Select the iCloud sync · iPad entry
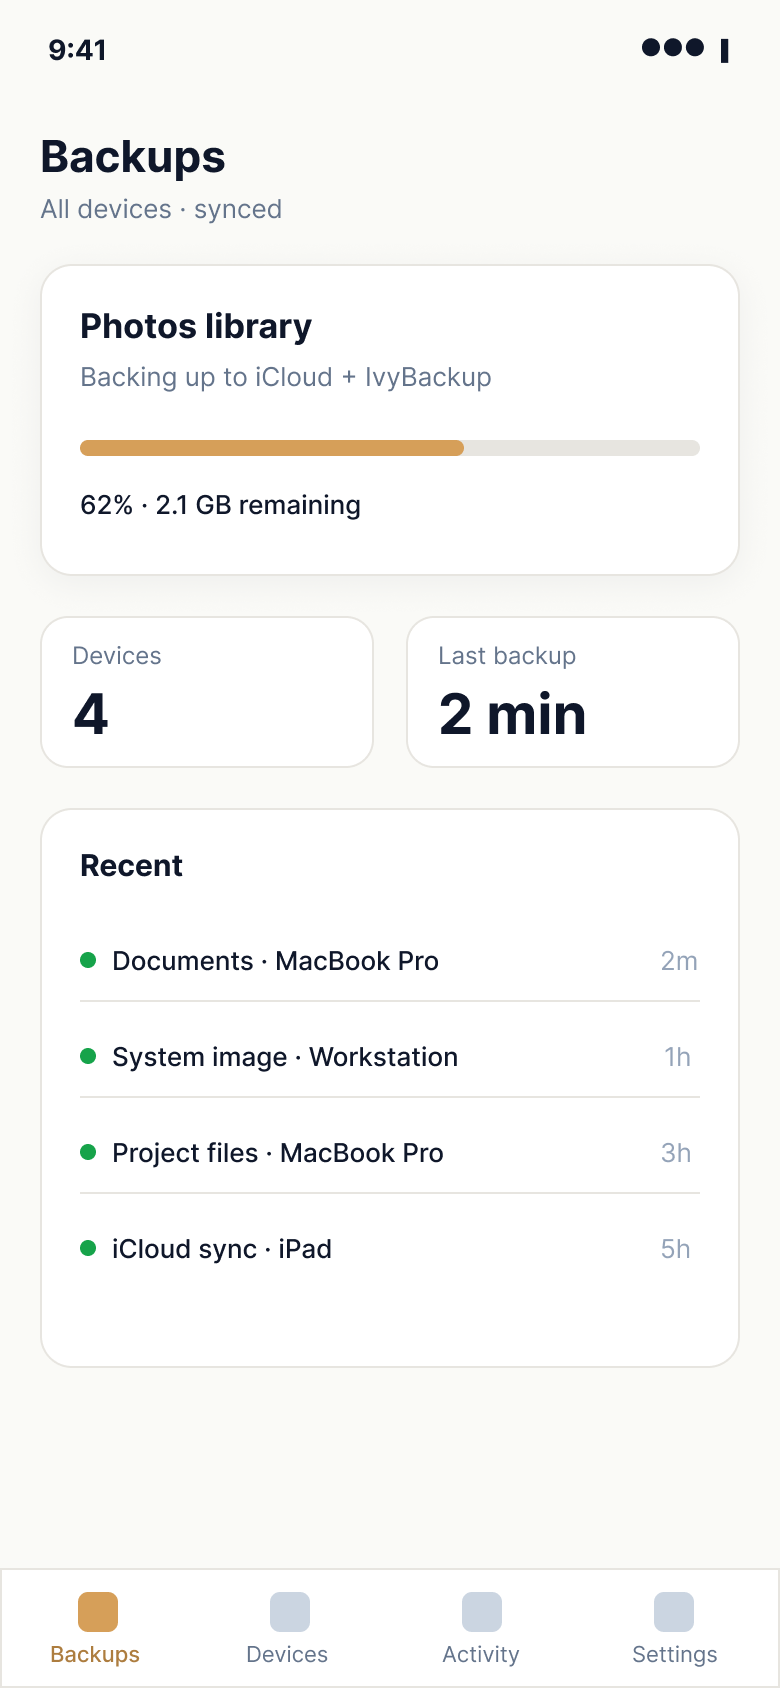 pyautogui.click(x=390, y=1249)
